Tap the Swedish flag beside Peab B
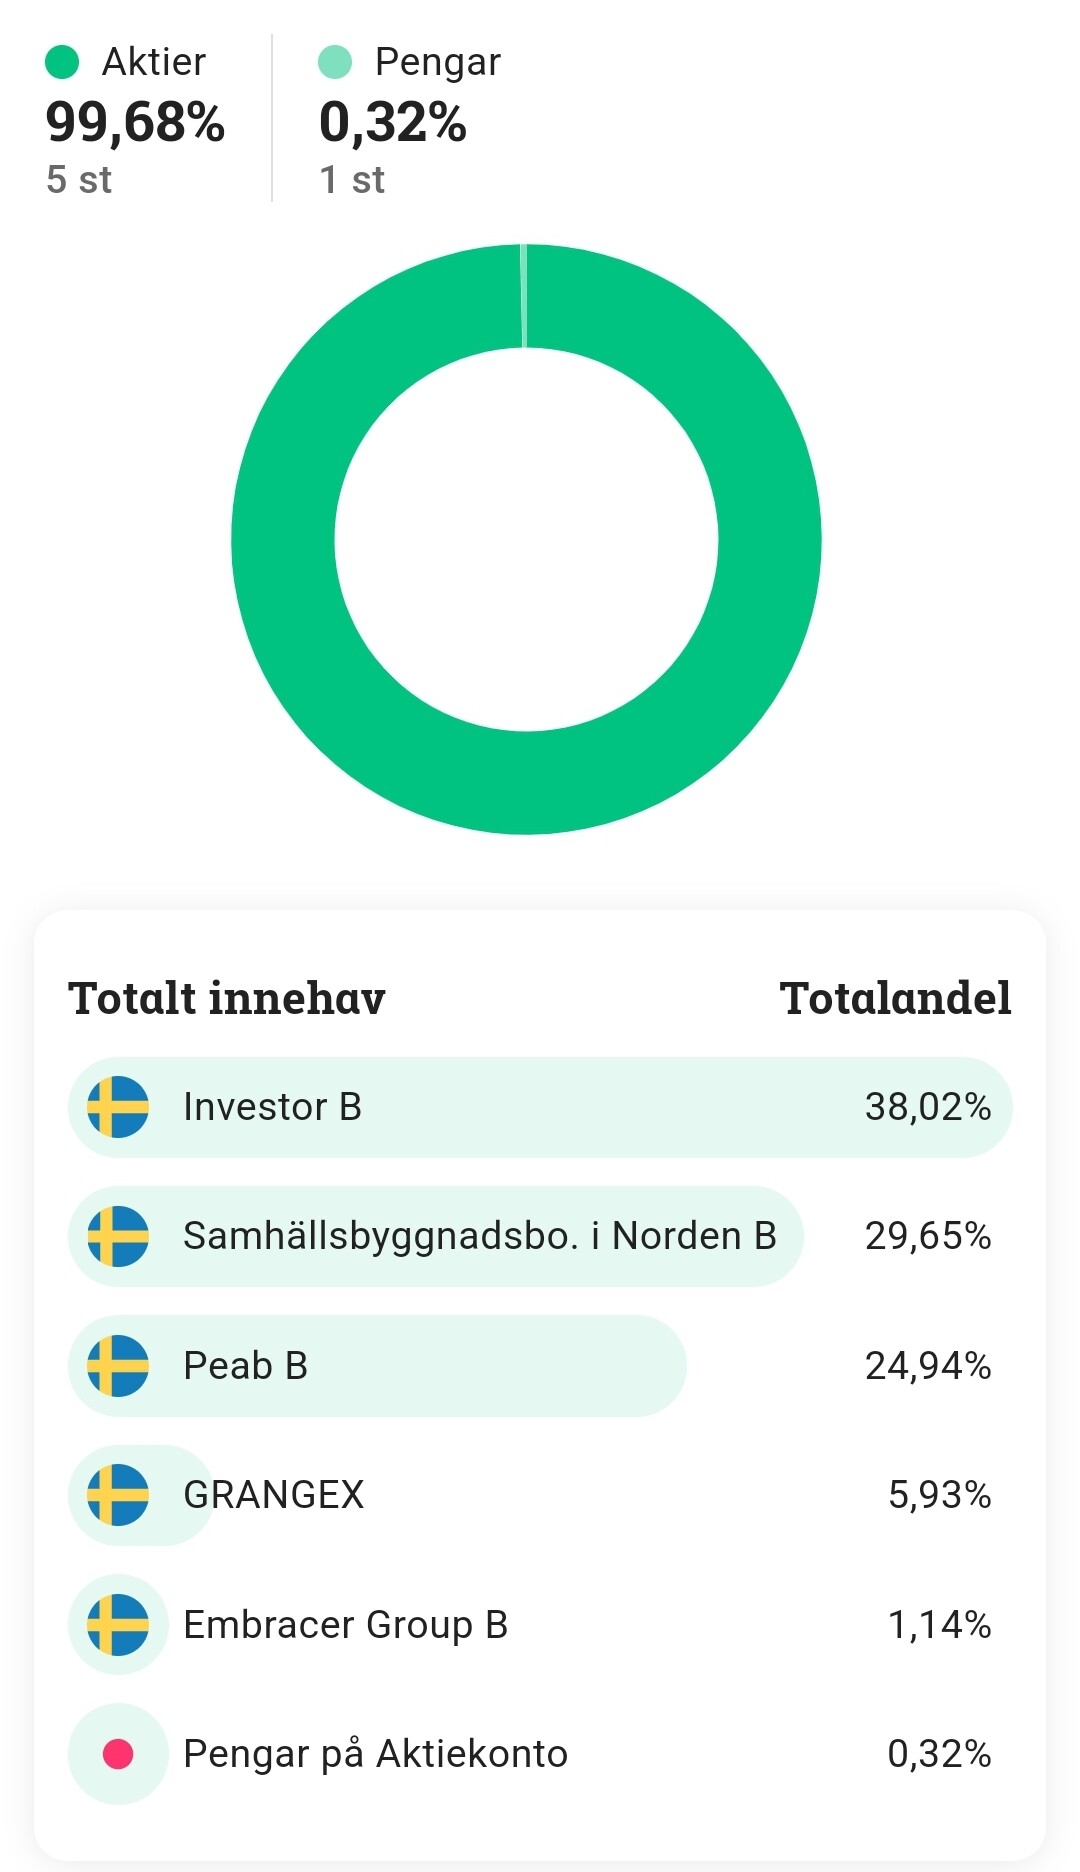Screen dimensions: 1080x1872 tap(118, 1366)
